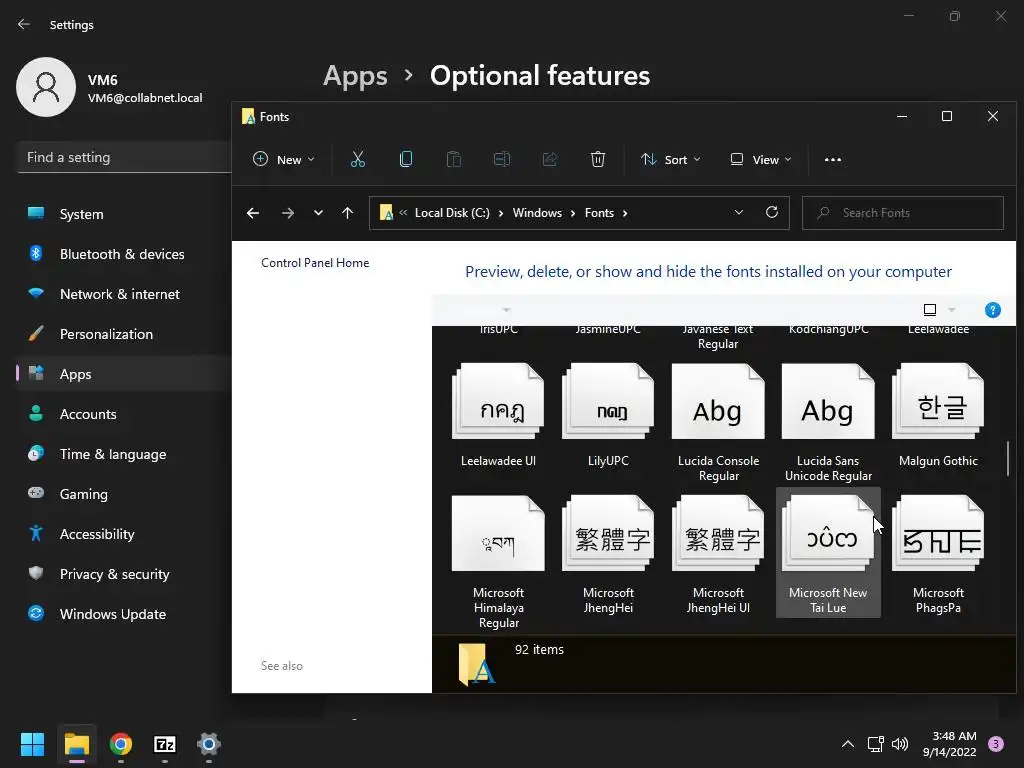
Task: Click the Share icon in Fonts toolbar
Action: pos(550,159)
